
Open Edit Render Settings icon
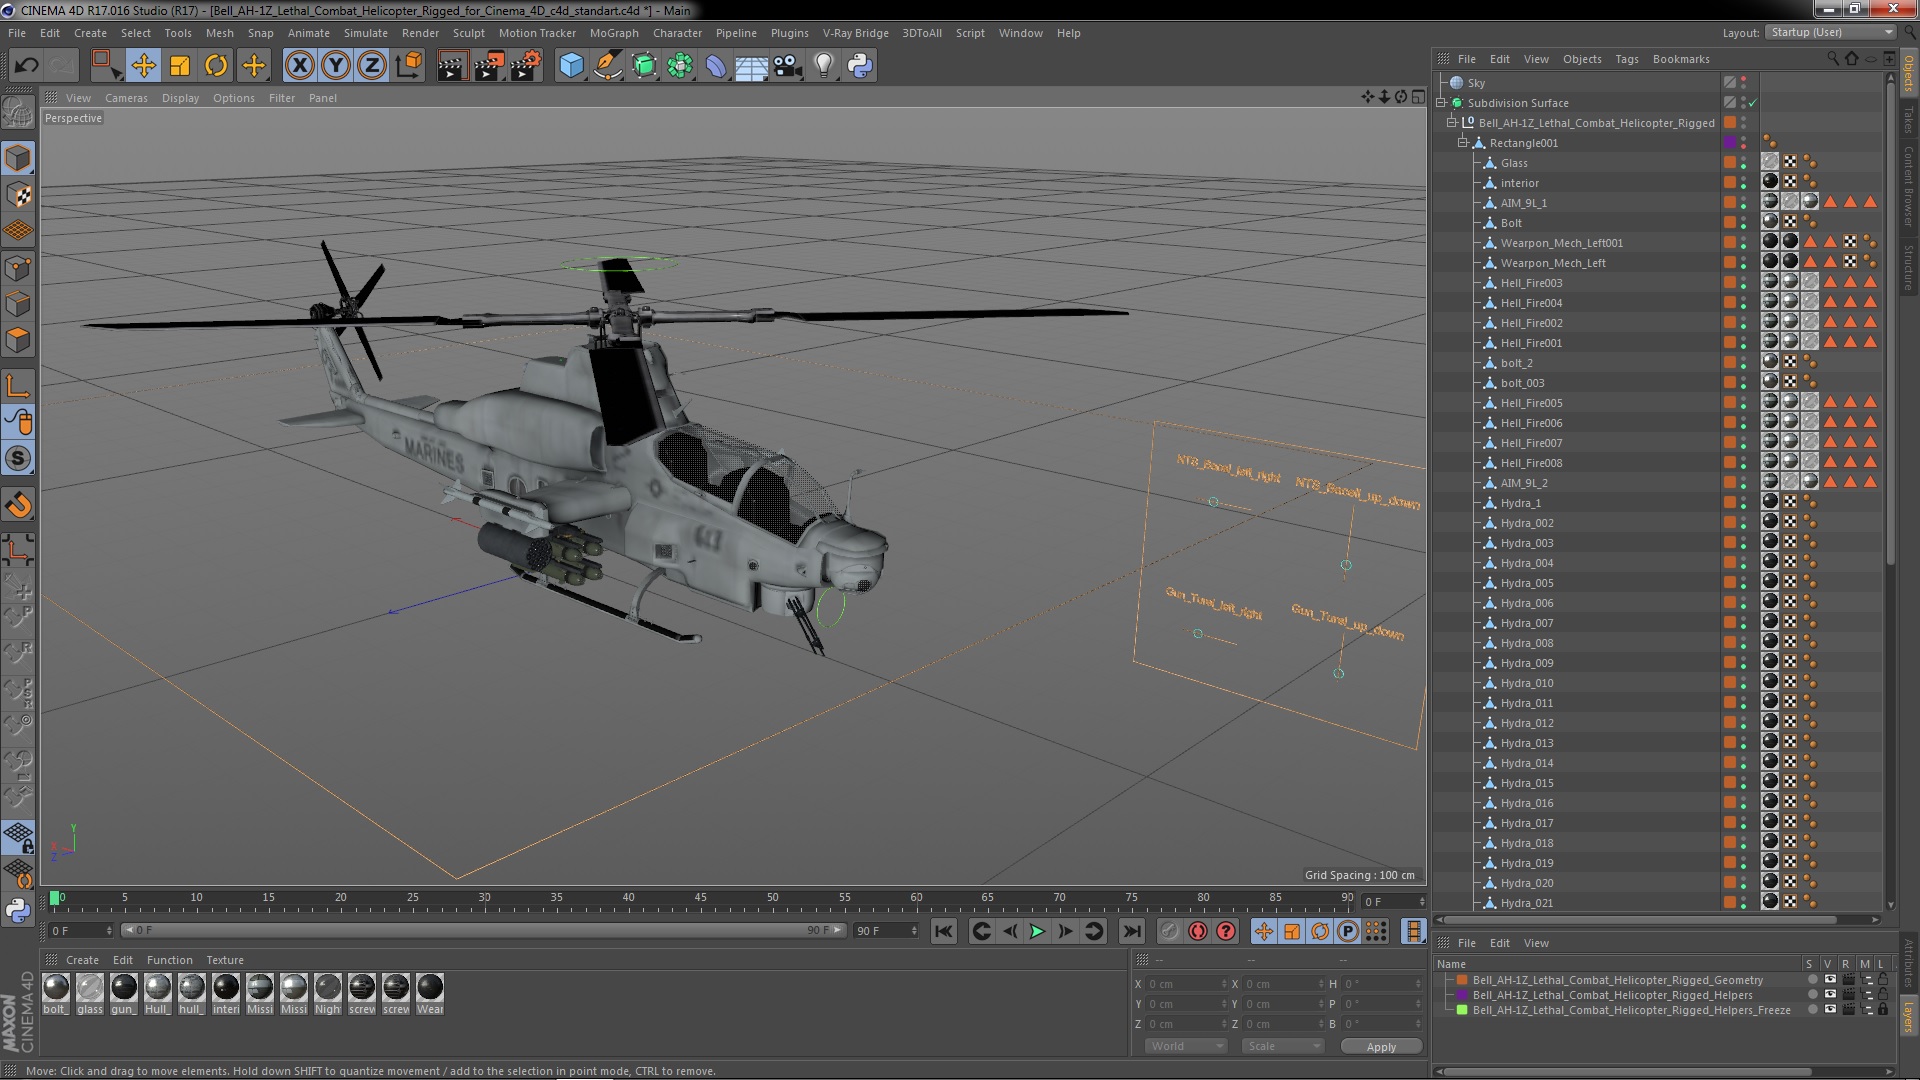coord(526,66)
